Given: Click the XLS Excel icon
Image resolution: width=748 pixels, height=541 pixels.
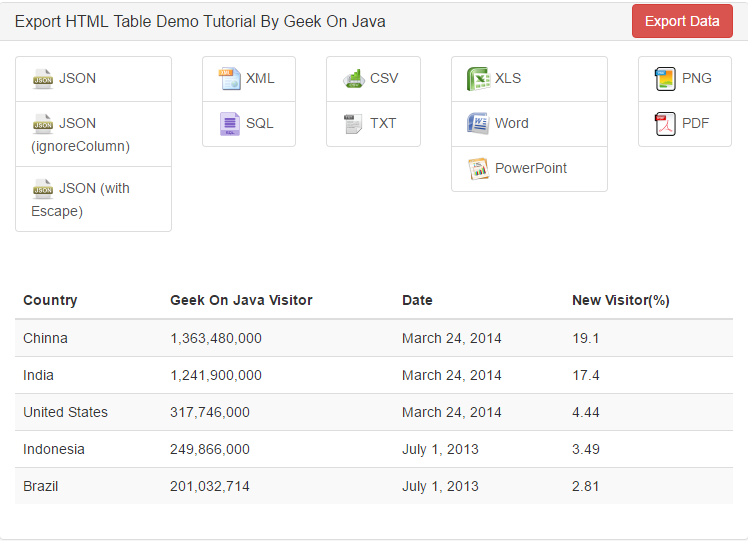Looking at the screenshot, I should (478, 79).
